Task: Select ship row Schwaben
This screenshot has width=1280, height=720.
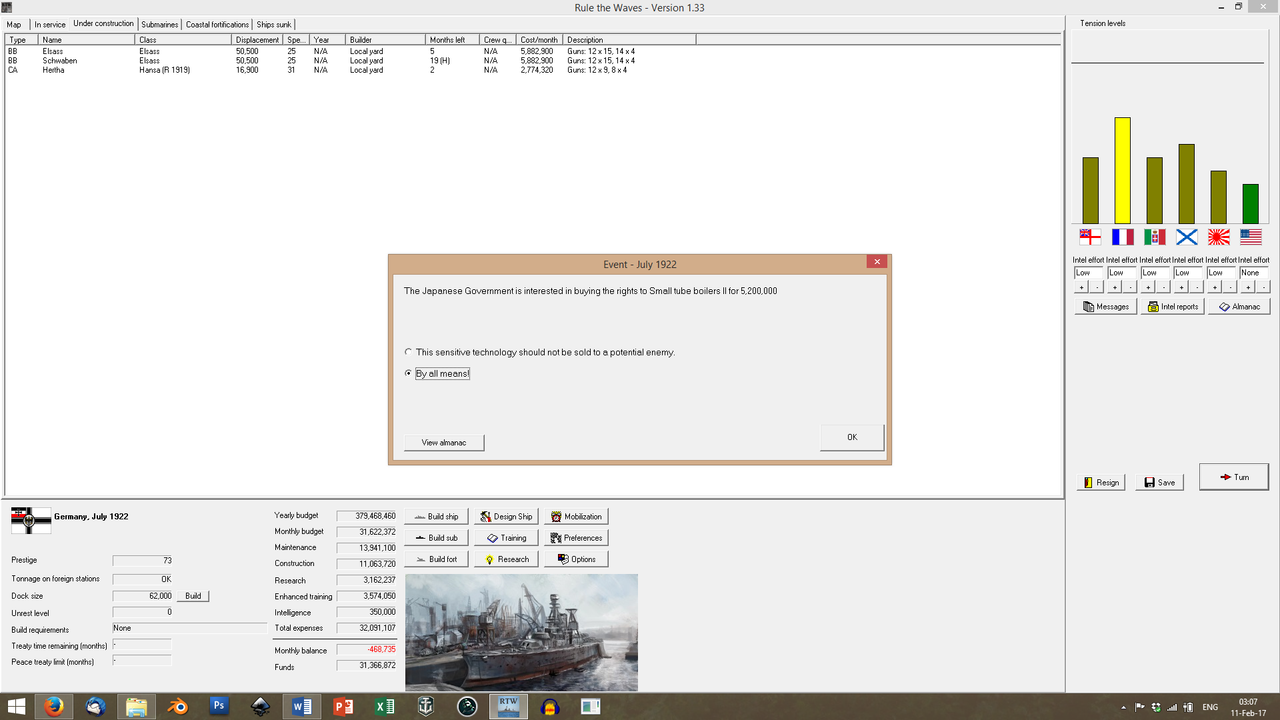Action: click(533, 60)
